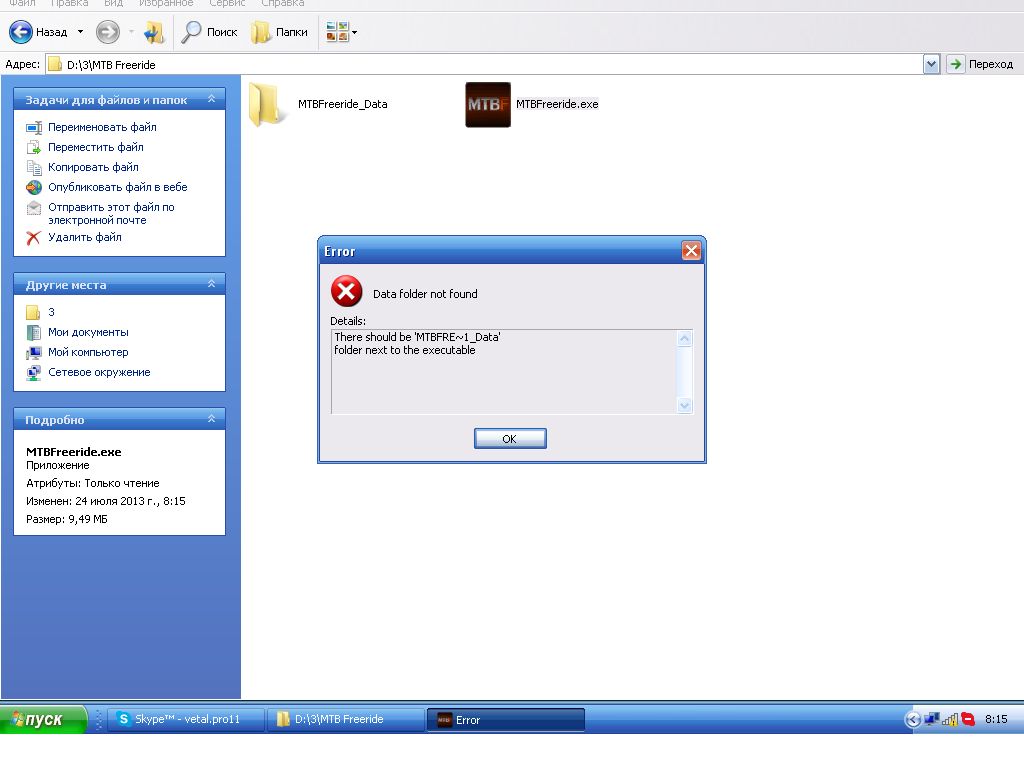Open Мои документы link
Image resolution: width=1024 pixels, height=768 pixels.
pos(88,332)
